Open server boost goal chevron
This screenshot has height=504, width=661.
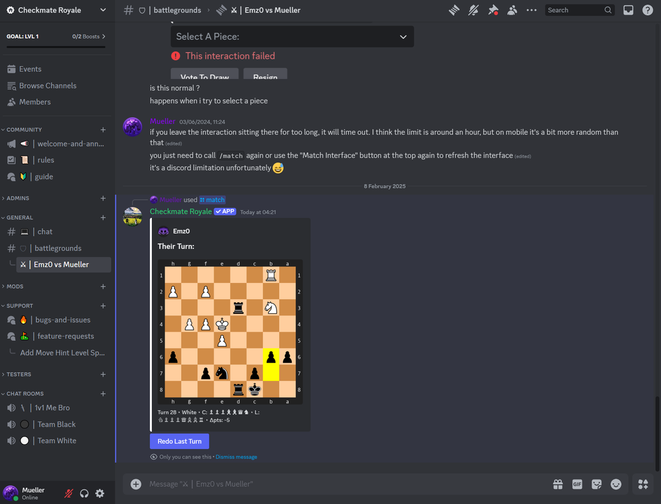click(104, 37)
